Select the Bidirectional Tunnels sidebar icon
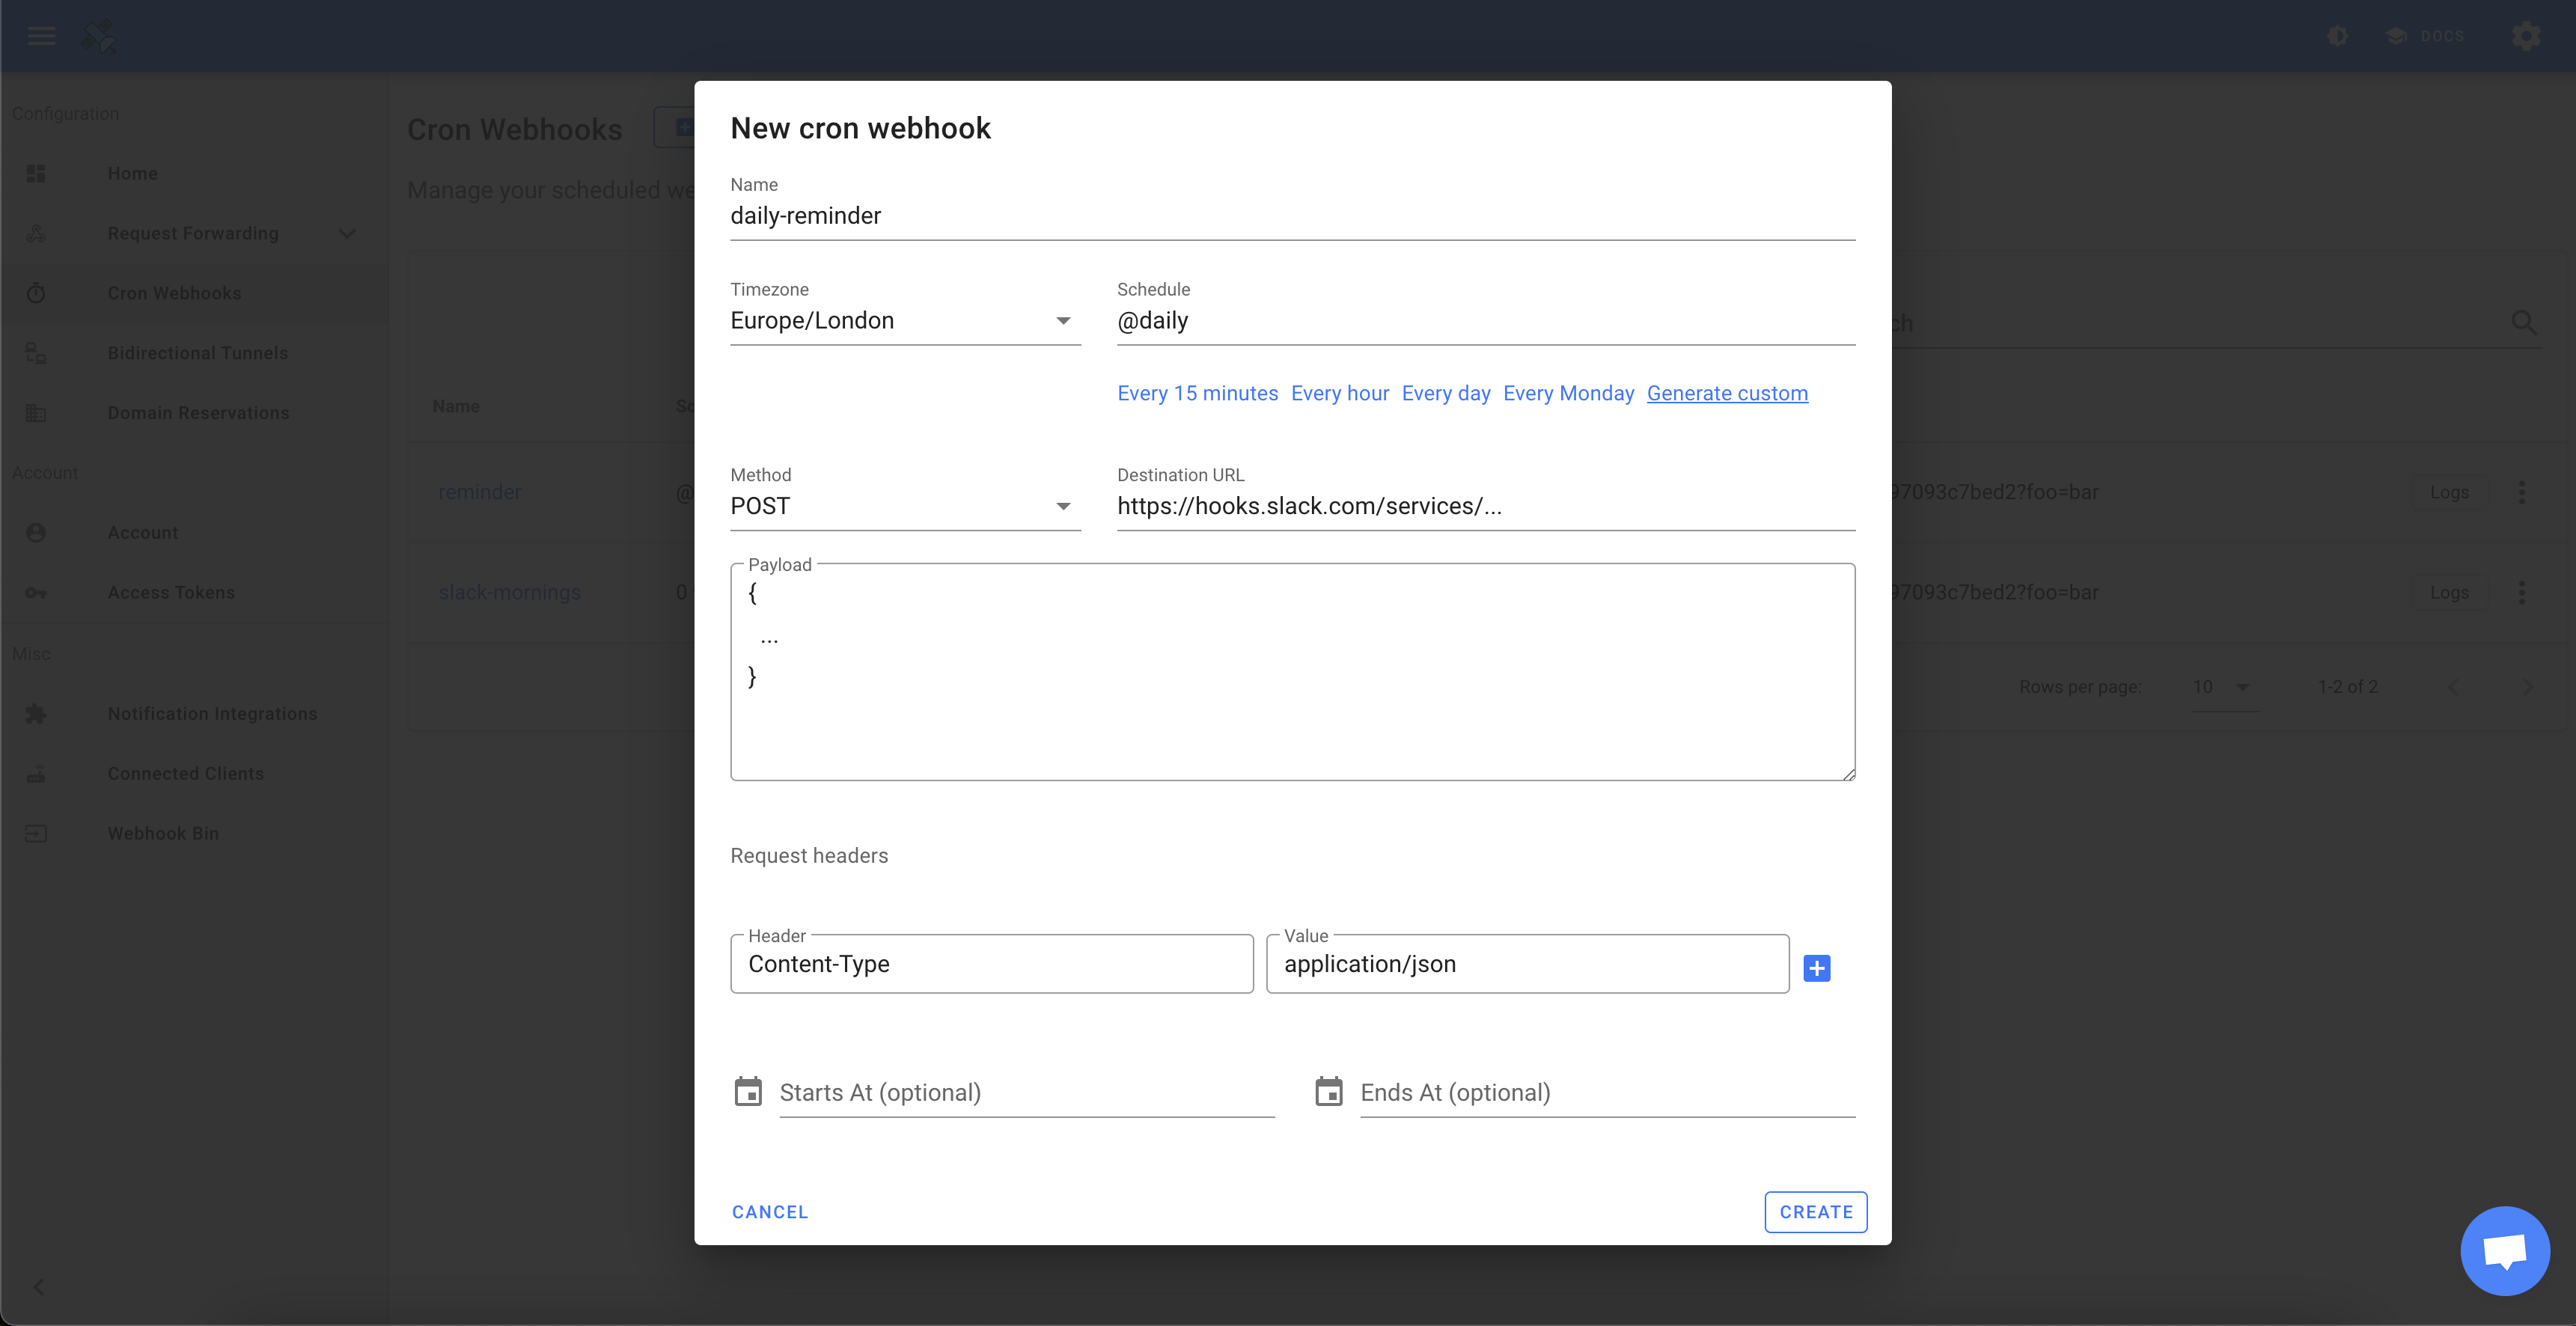Viewport: 2576px width, 1326px height. tap(36, 353)
